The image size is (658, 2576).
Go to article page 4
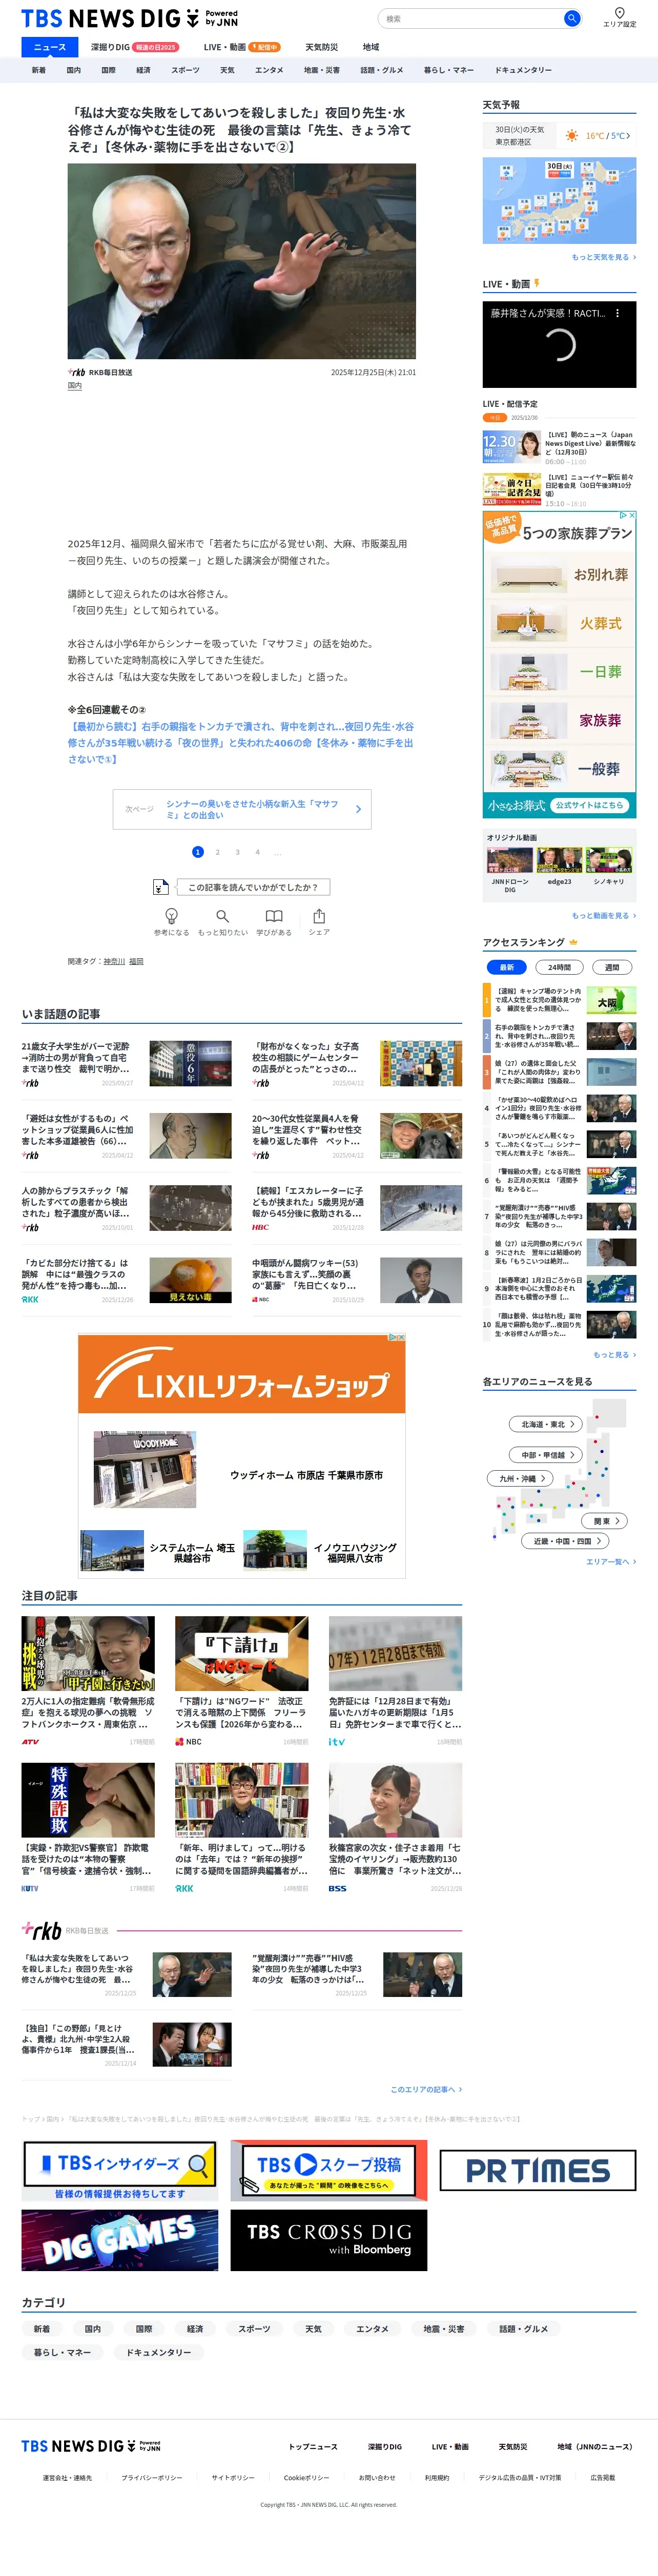(257, 852)
